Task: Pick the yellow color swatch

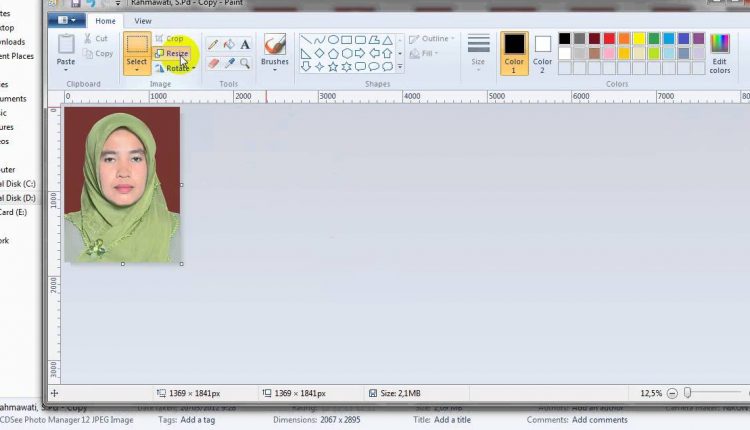Action: point(639,39)
